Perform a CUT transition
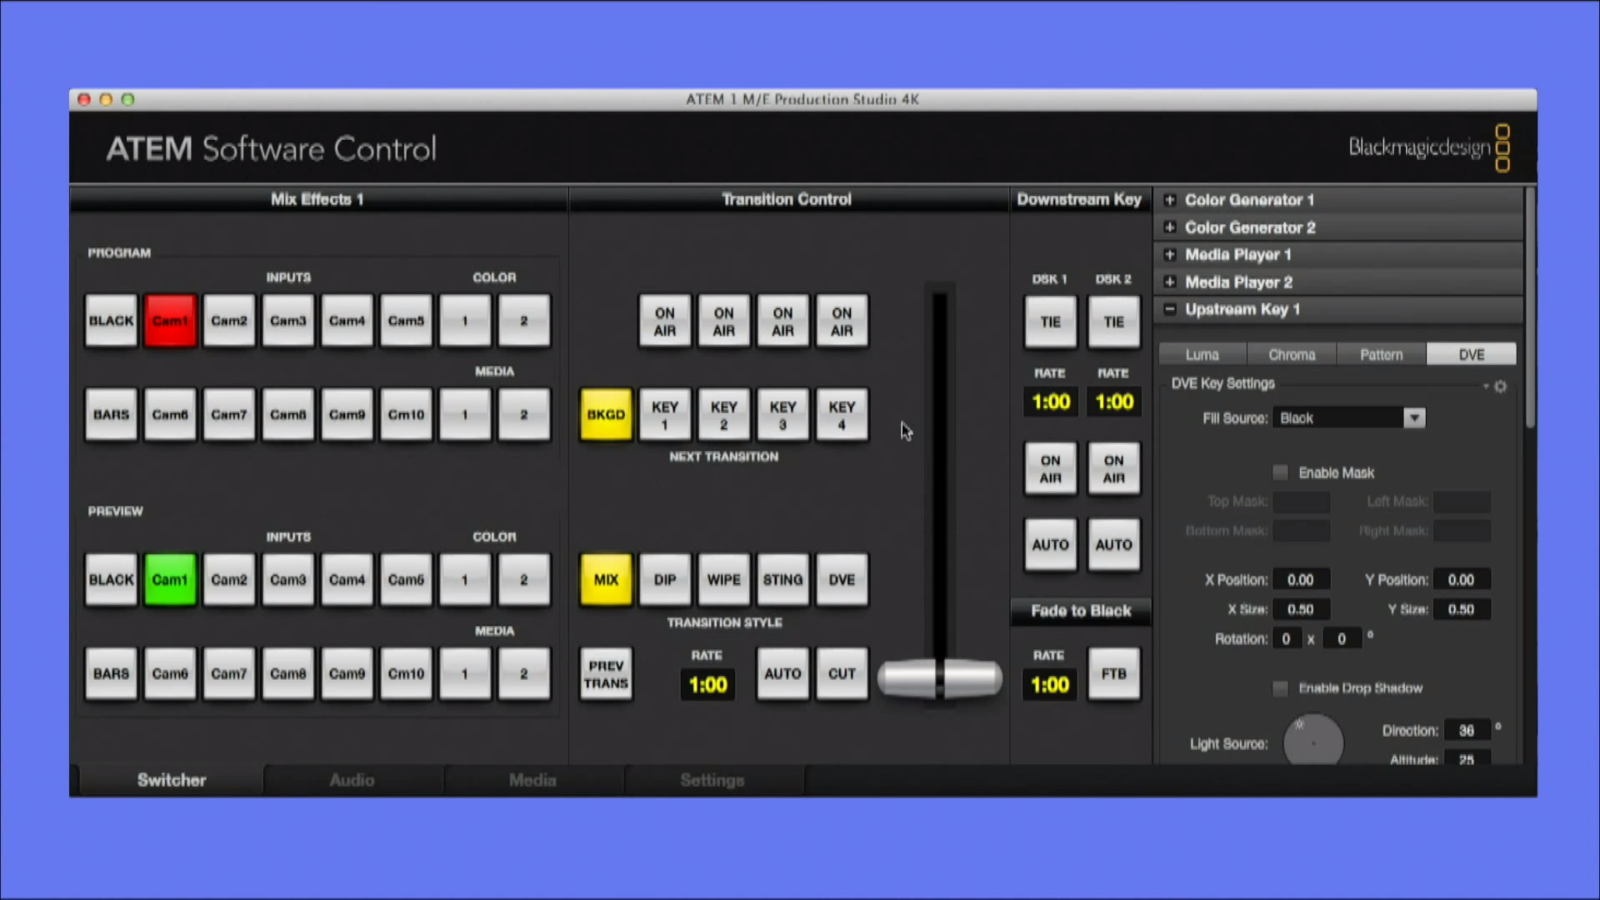Viewport: 1600px width, 900px height. click(x=842, y=674)
